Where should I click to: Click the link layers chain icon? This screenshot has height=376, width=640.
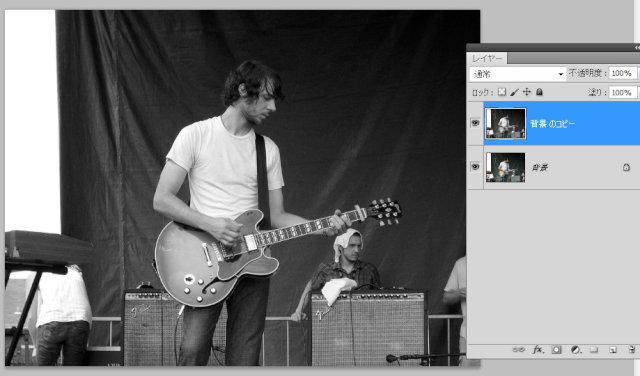[518, 350]
